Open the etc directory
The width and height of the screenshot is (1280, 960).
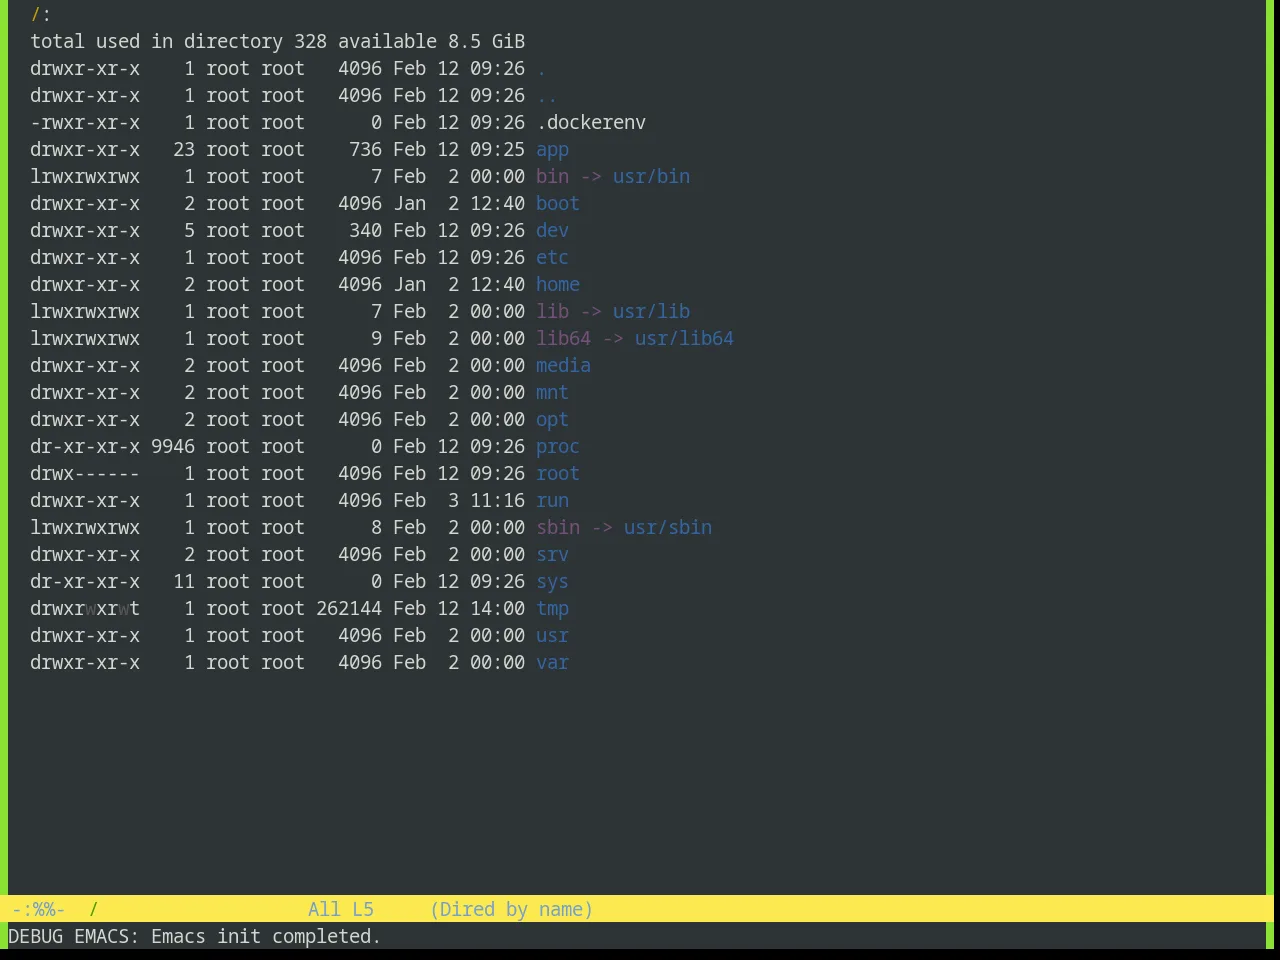click(x=552, y=258)
